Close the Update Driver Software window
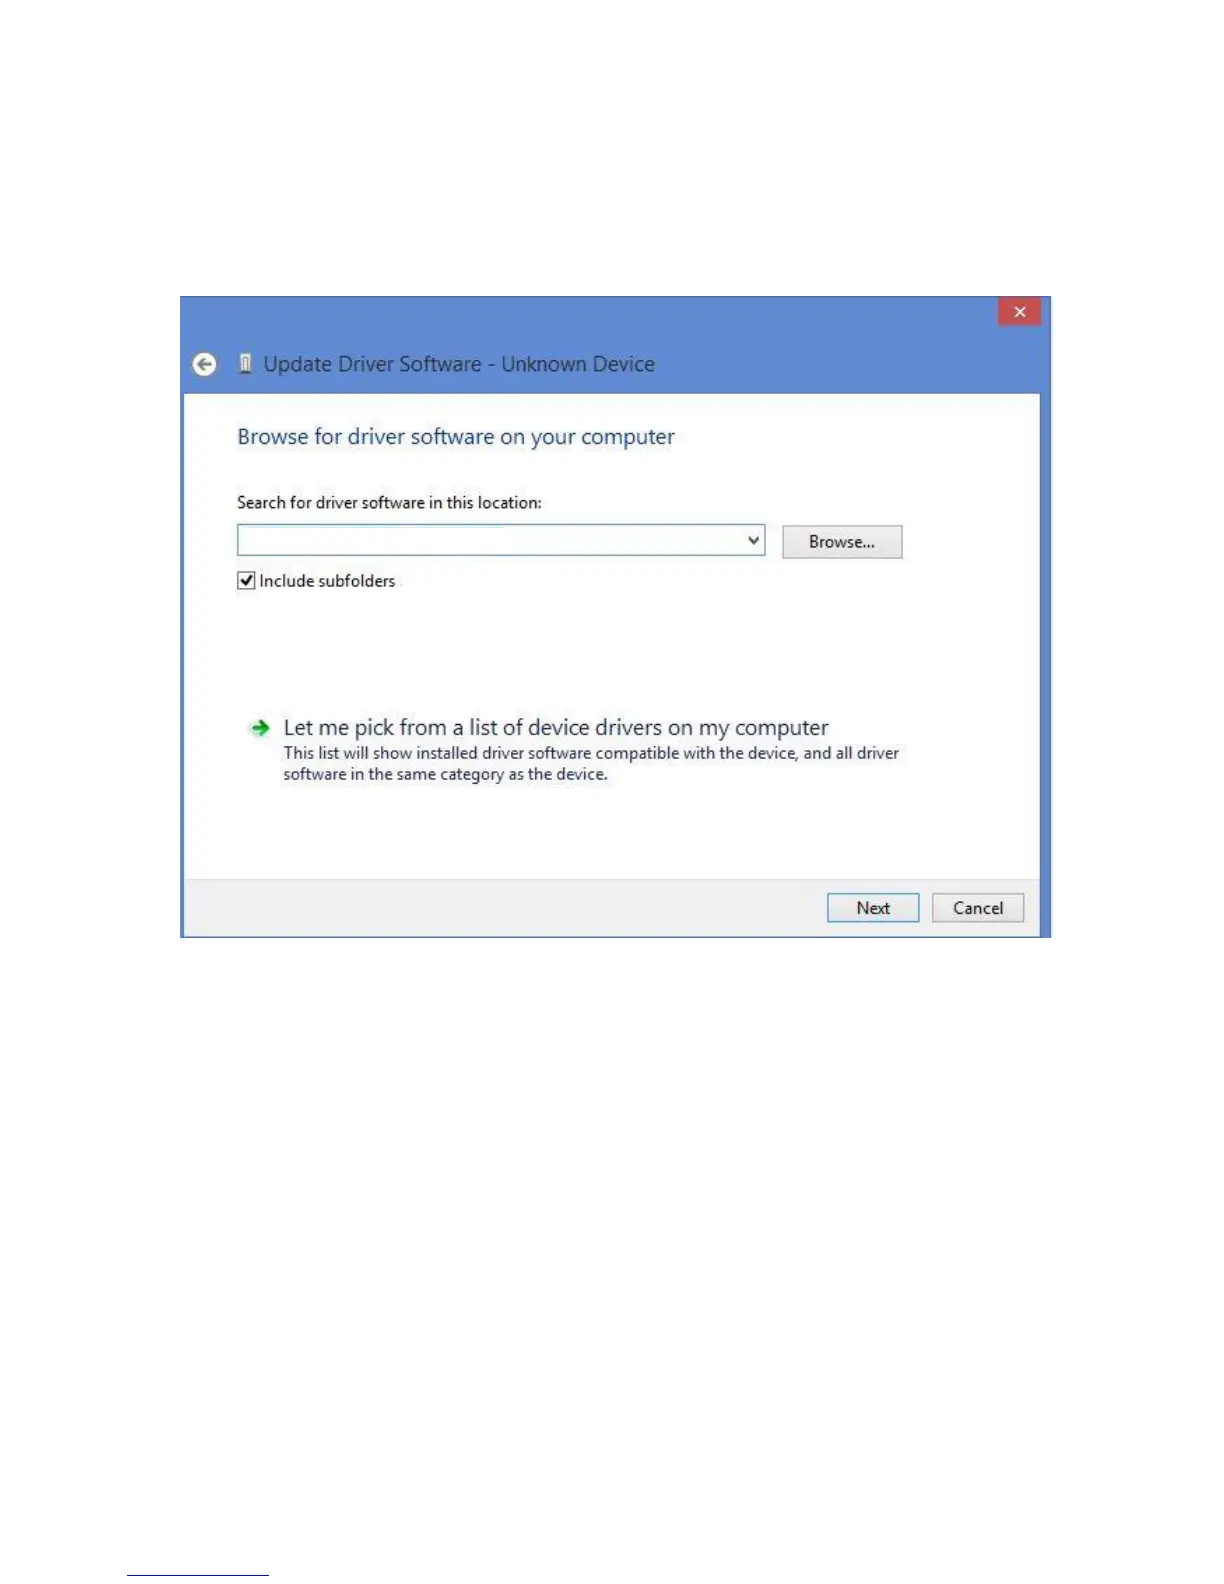Image resolution: width=1224 pixels, height=1584 pixels. coord(1019,312)
